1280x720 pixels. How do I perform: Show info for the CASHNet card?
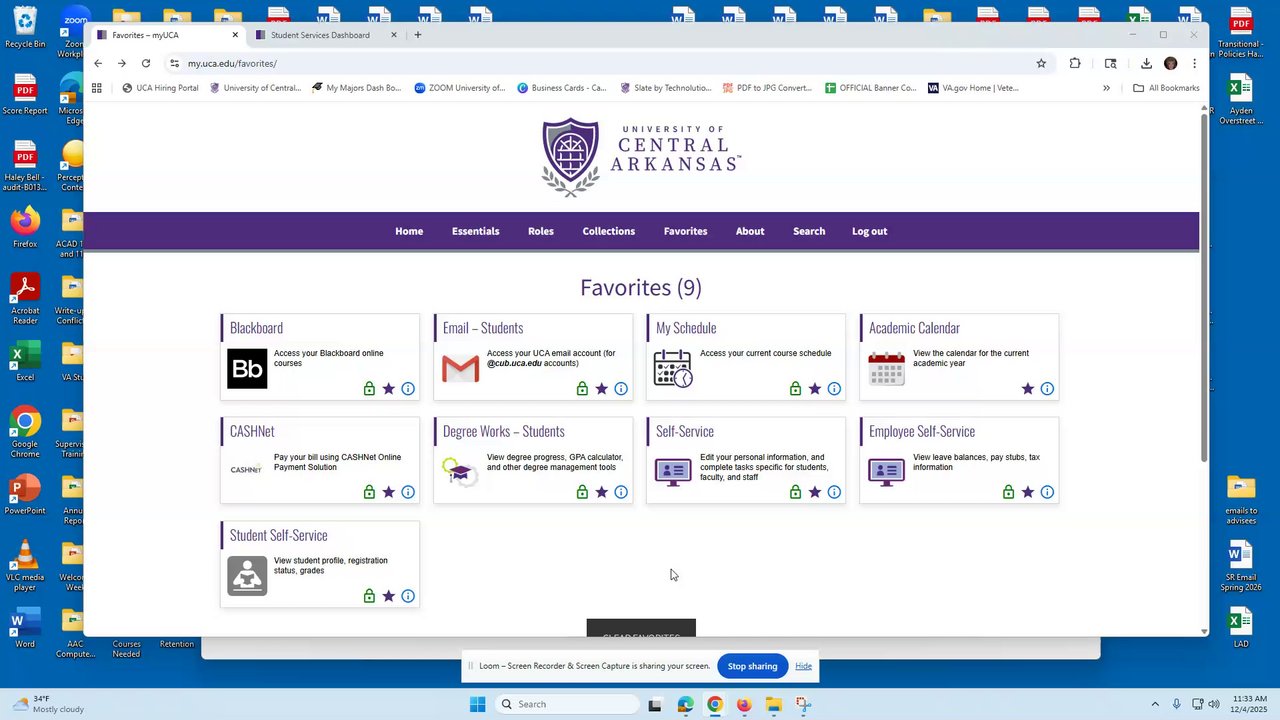point(408,492)
